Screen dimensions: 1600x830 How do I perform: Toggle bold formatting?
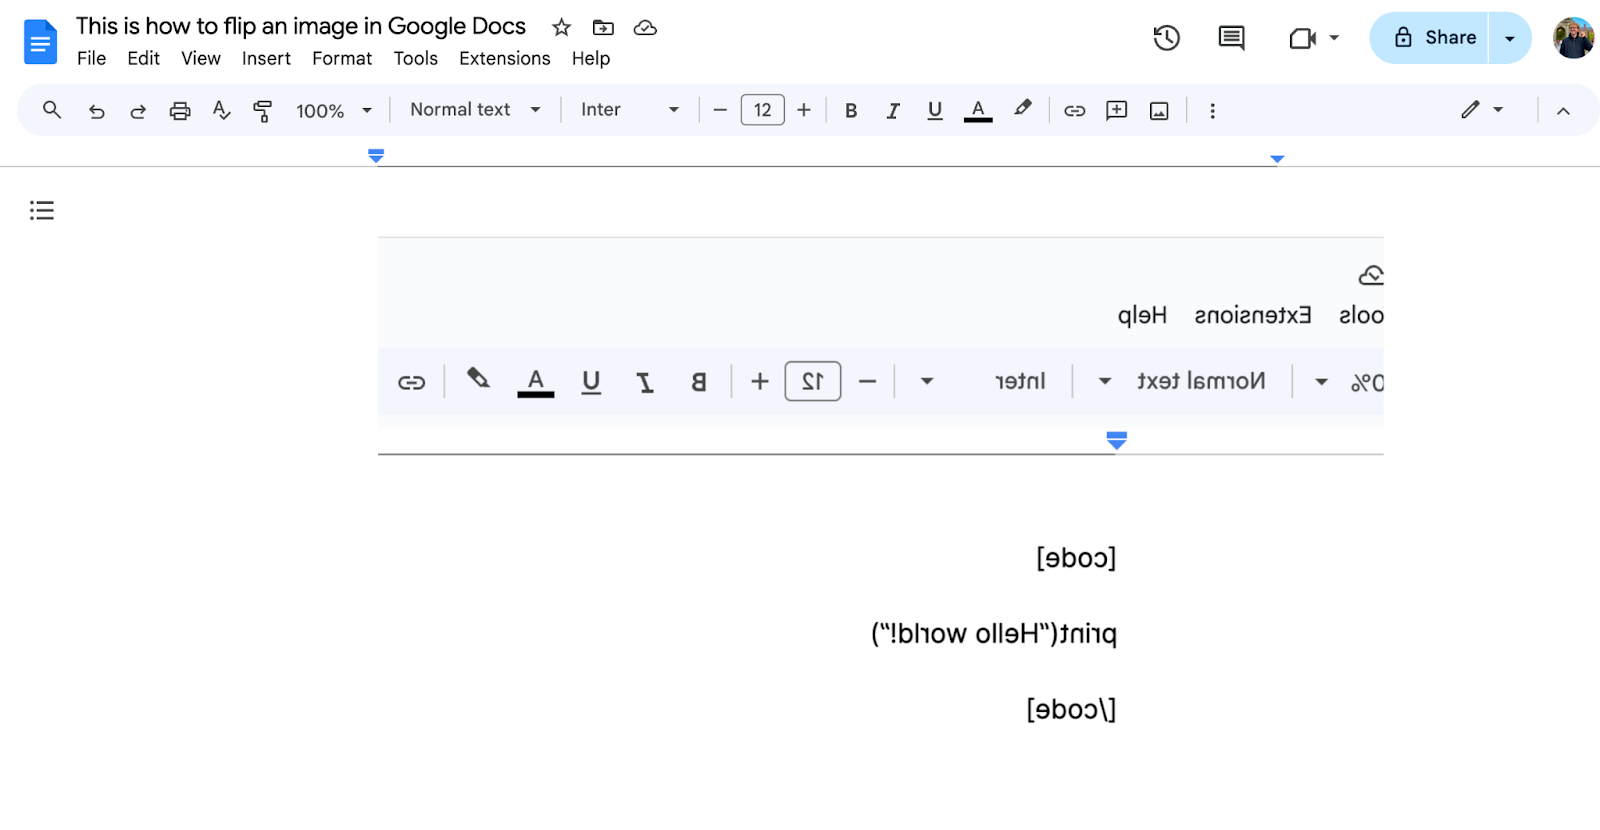pos(851,111)
